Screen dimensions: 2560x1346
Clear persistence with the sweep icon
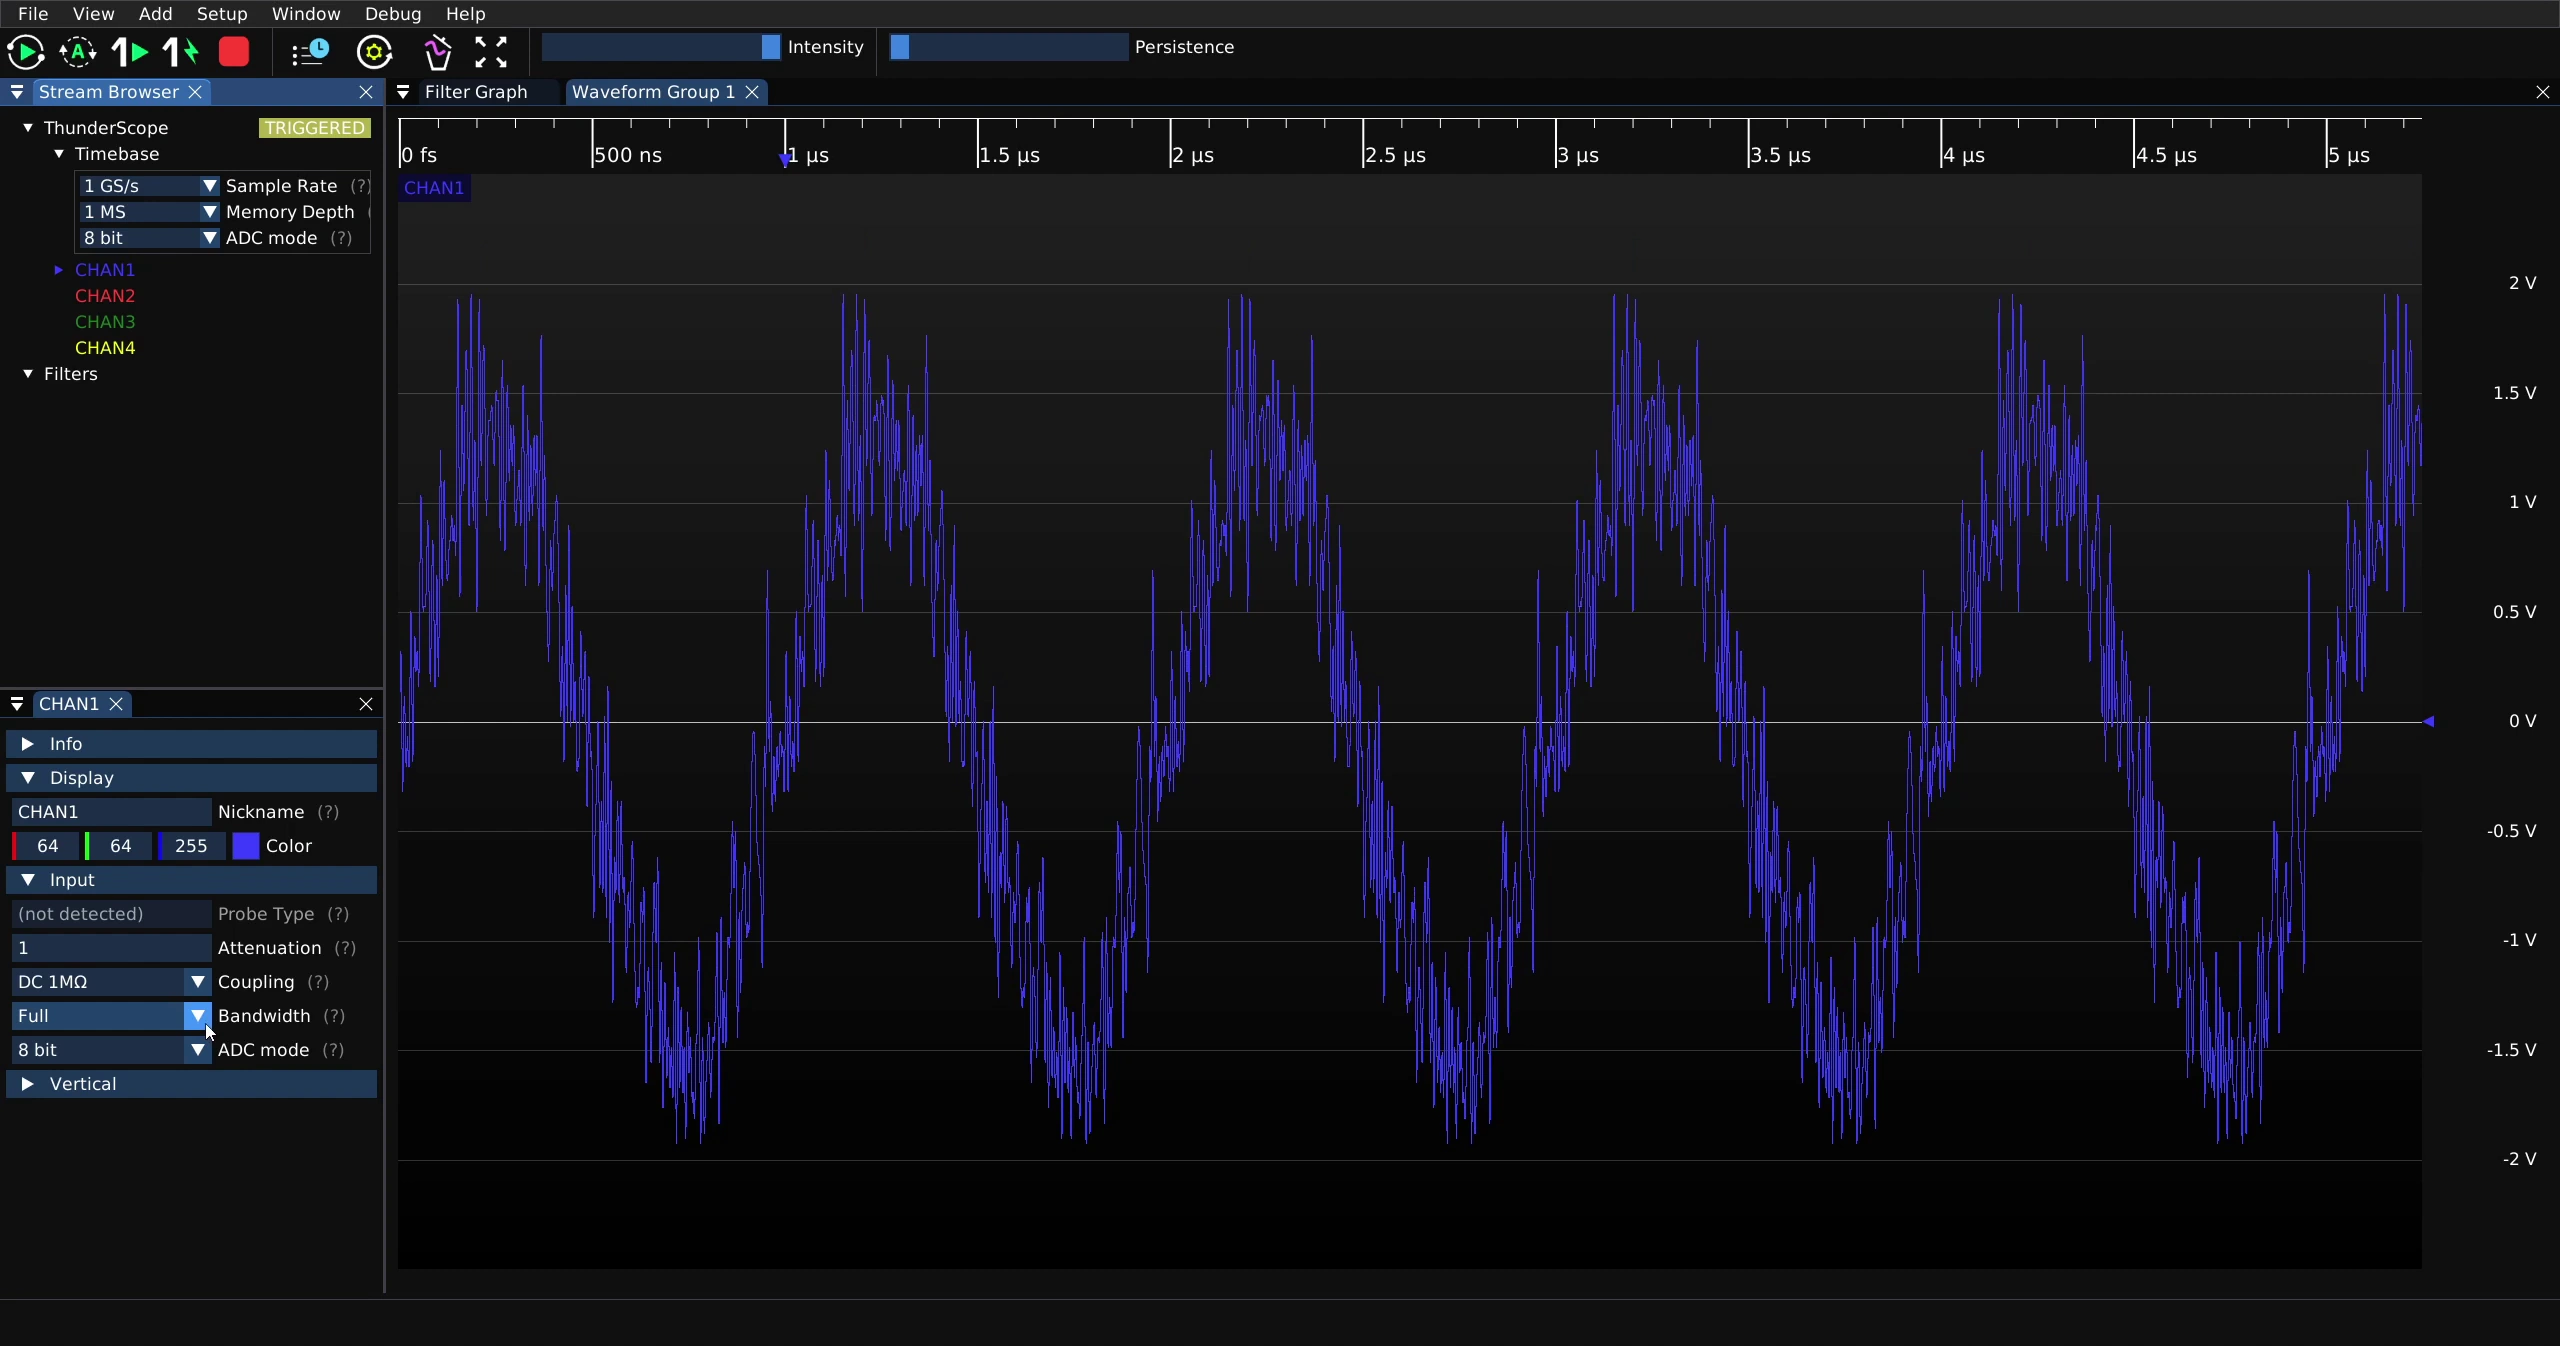coord(437,52)
